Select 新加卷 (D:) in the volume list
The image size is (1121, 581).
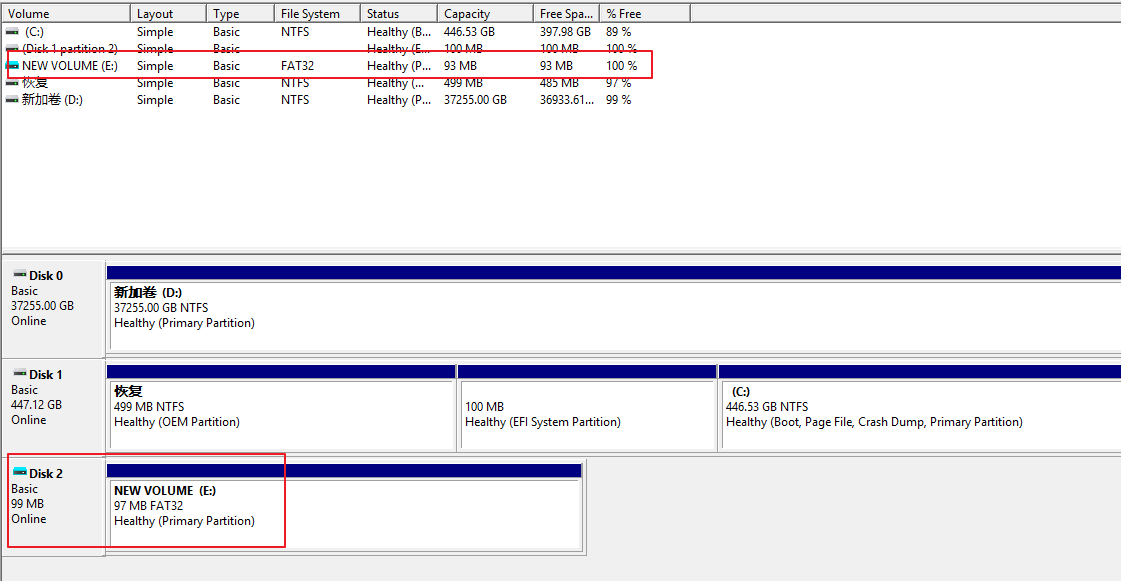tap(52, 100)
